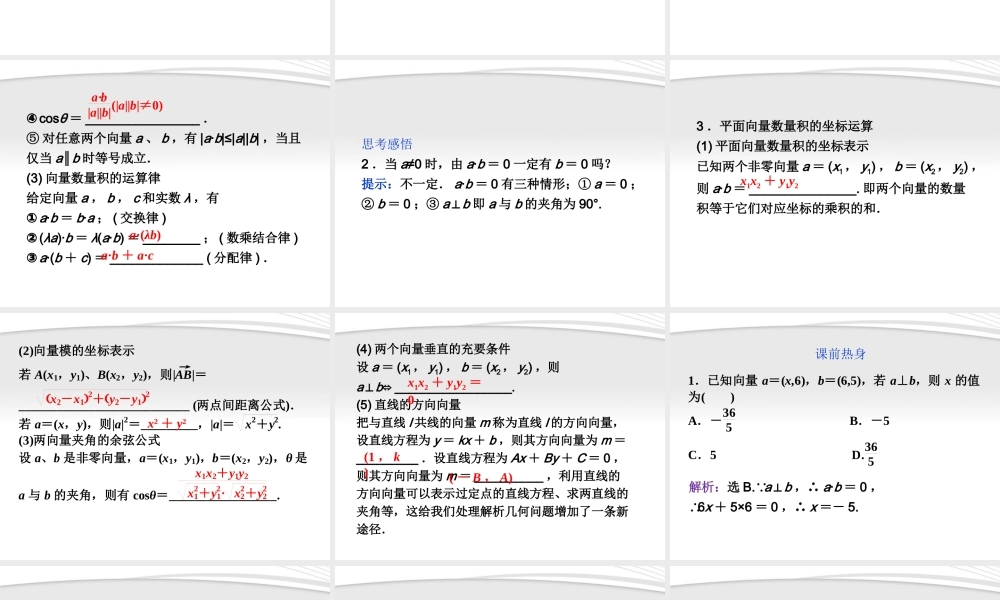Screen dimensions: 1000x600
Task: Click the '(两点间距离公式).' label
Action: (x=244, y=405)
